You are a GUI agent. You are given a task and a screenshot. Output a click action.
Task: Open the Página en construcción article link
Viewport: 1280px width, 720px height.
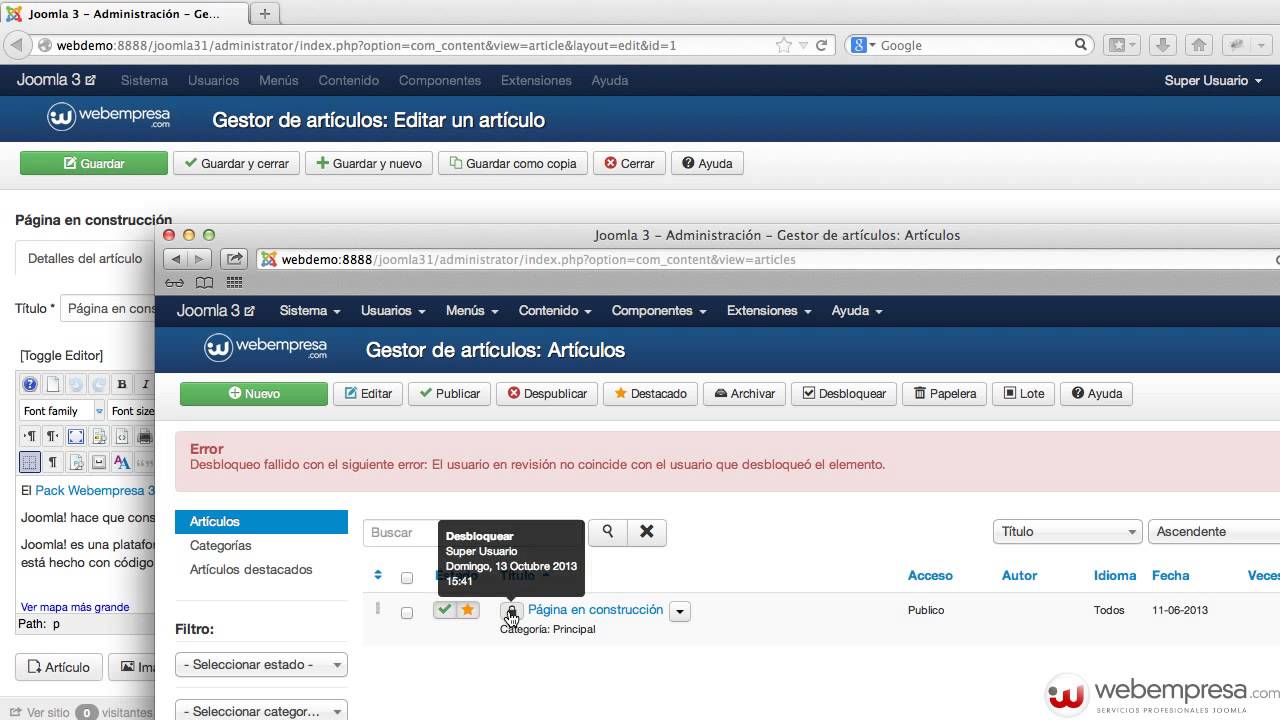(596, 609)
